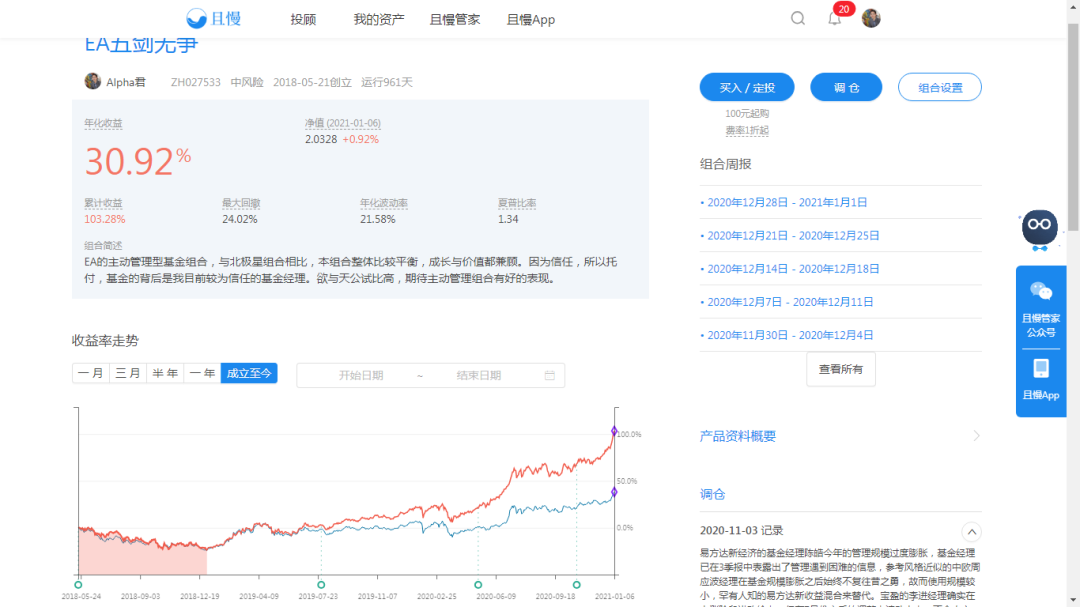
Task: Open the 且慢管家 menu
Action: [455, 19]
